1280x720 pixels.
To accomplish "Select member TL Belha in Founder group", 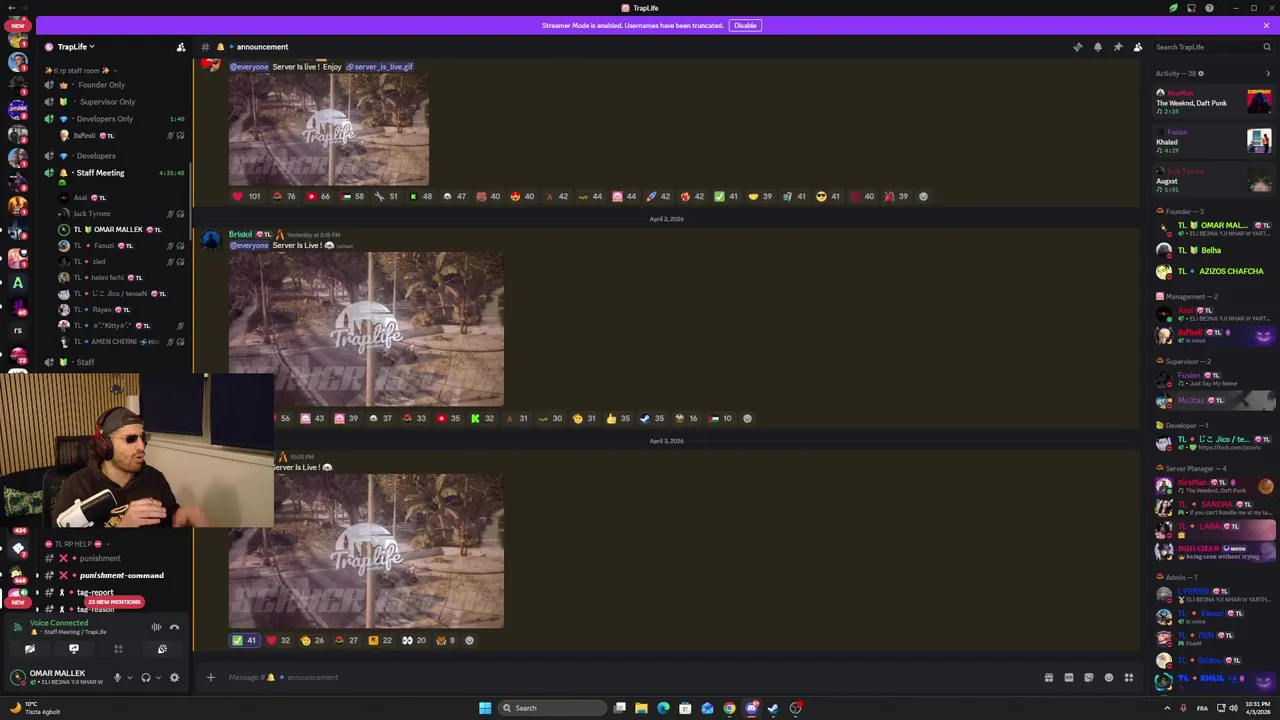I will click(1214, 250).
